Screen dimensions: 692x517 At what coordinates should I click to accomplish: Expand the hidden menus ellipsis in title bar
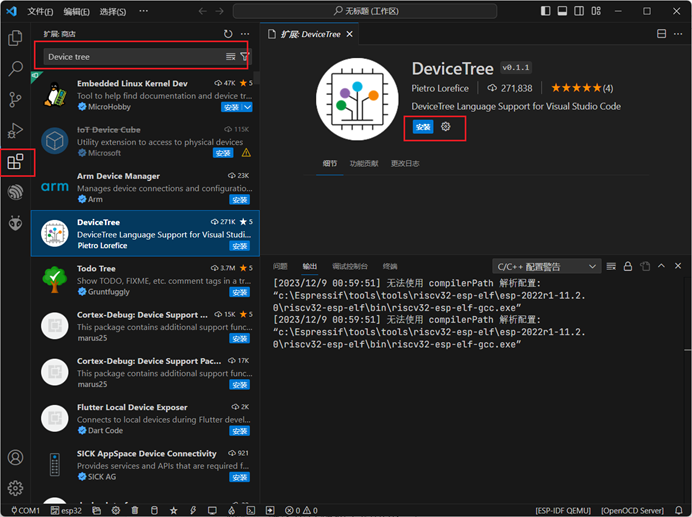coord(143,11)
